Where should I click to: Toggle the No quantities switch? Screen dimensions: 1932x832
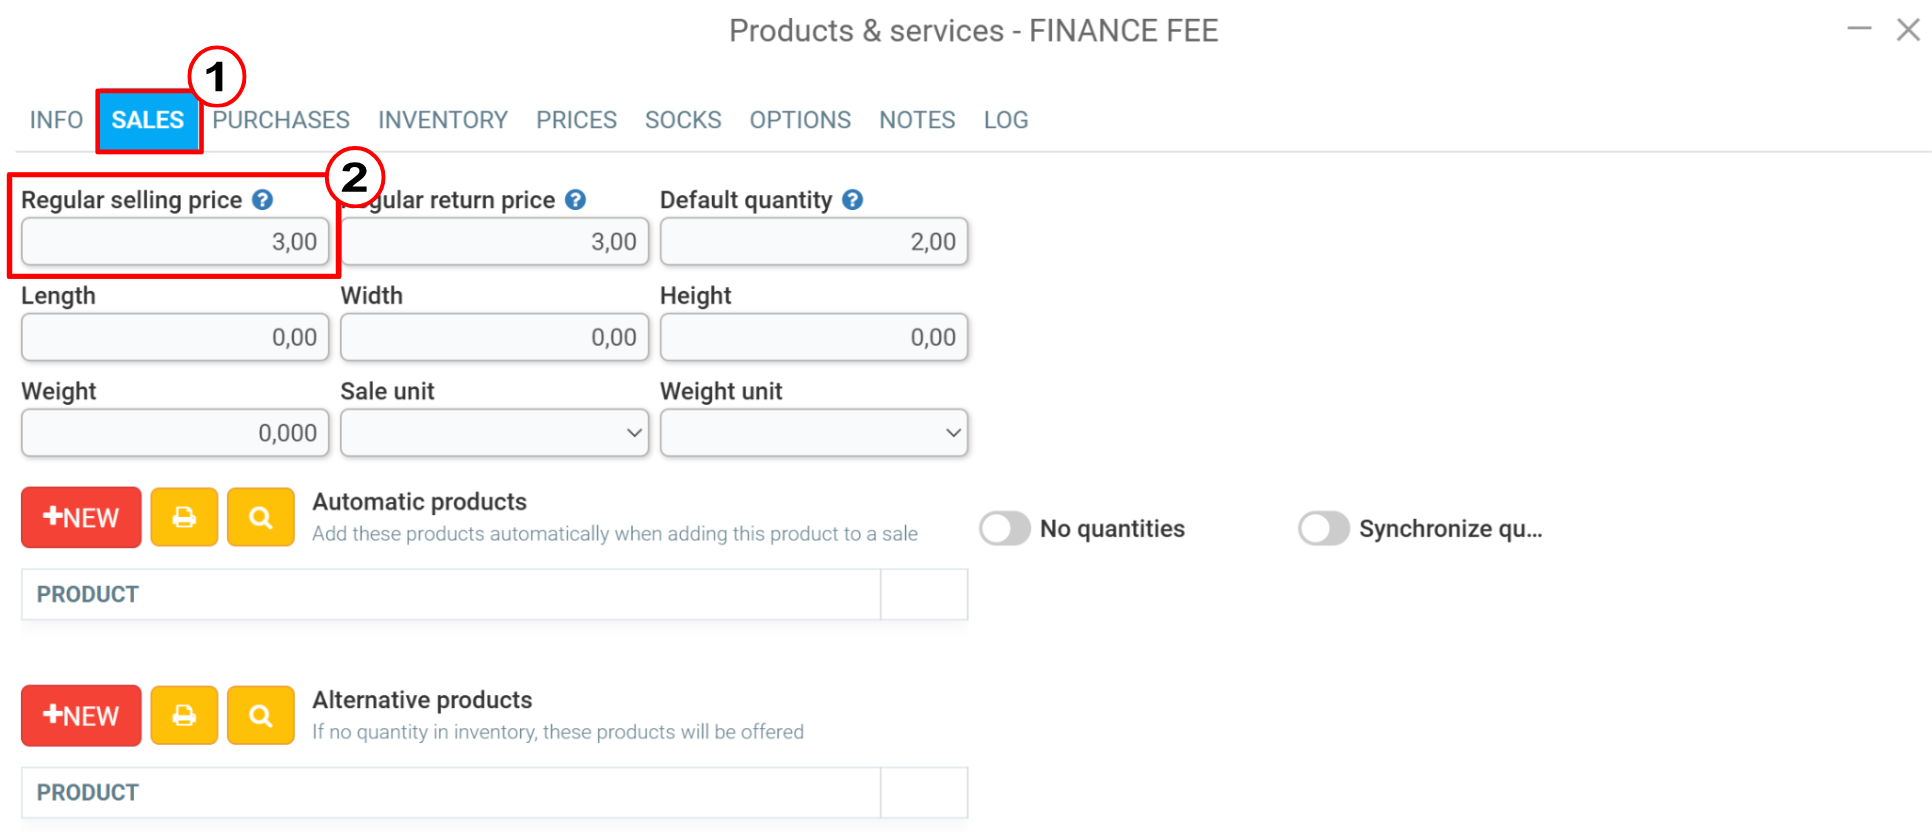pyautogui.click(x=1005, y=528)
